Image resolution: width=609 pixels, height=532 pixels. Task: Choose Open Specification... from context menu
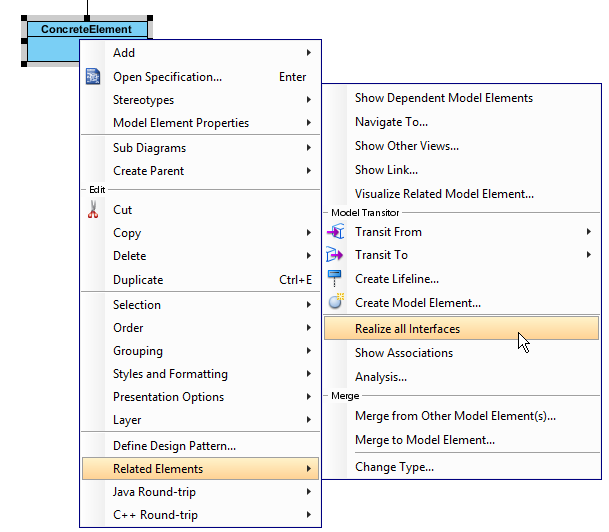(x=200, y=76)
